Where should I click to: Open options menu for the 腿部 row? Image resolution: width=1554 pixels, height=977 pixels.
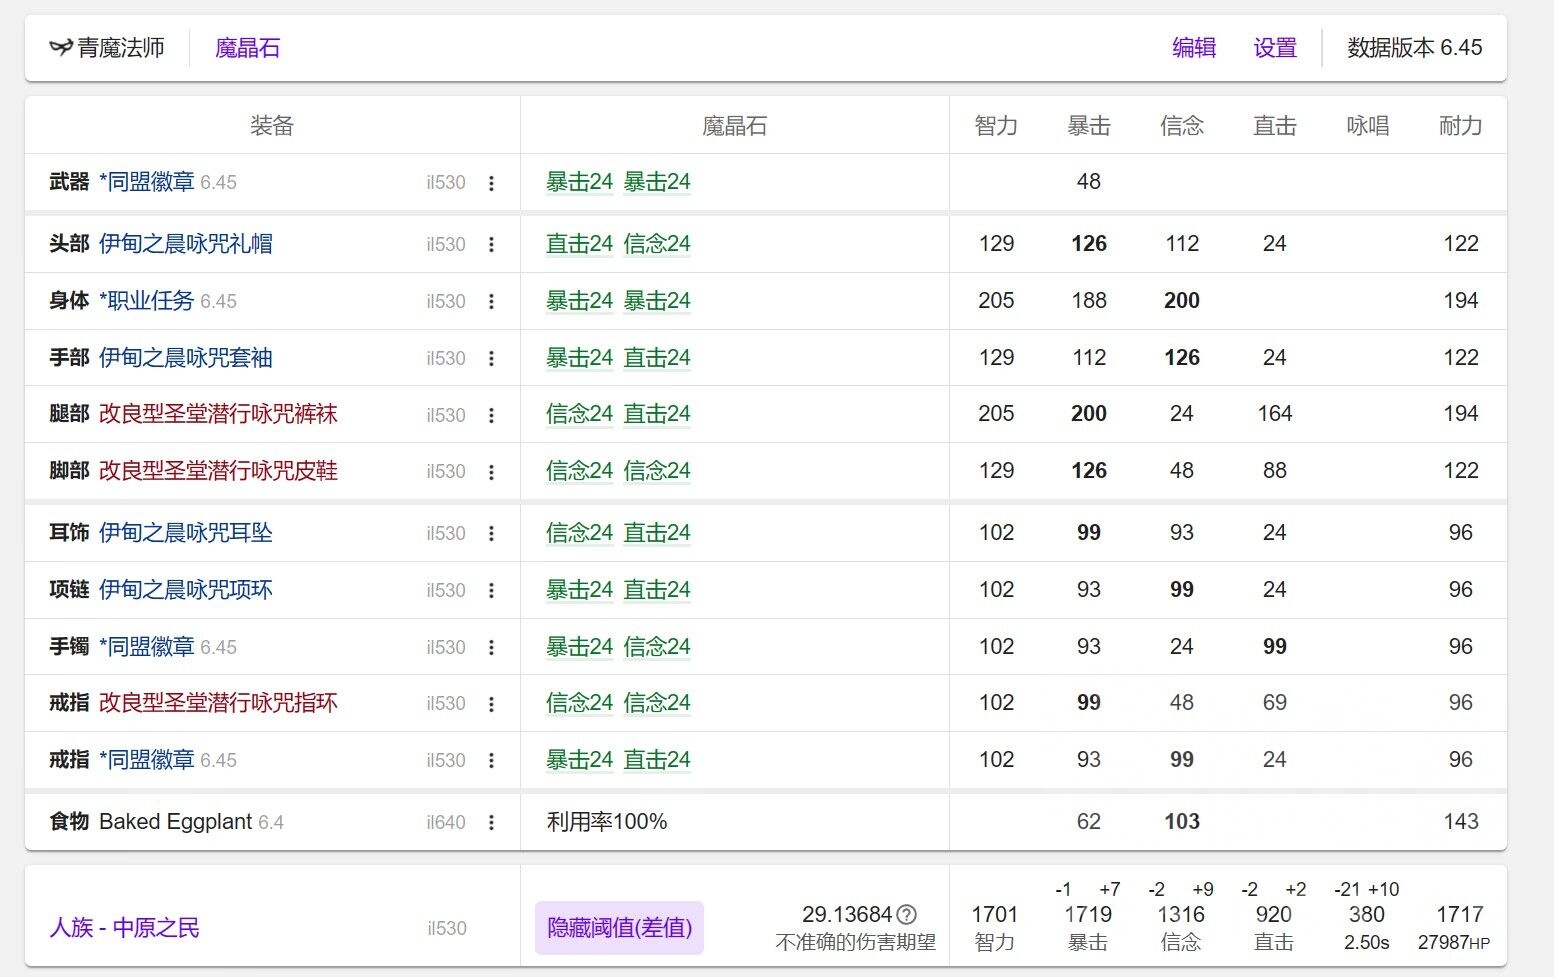pyautogui.click(x=491, y=414)
